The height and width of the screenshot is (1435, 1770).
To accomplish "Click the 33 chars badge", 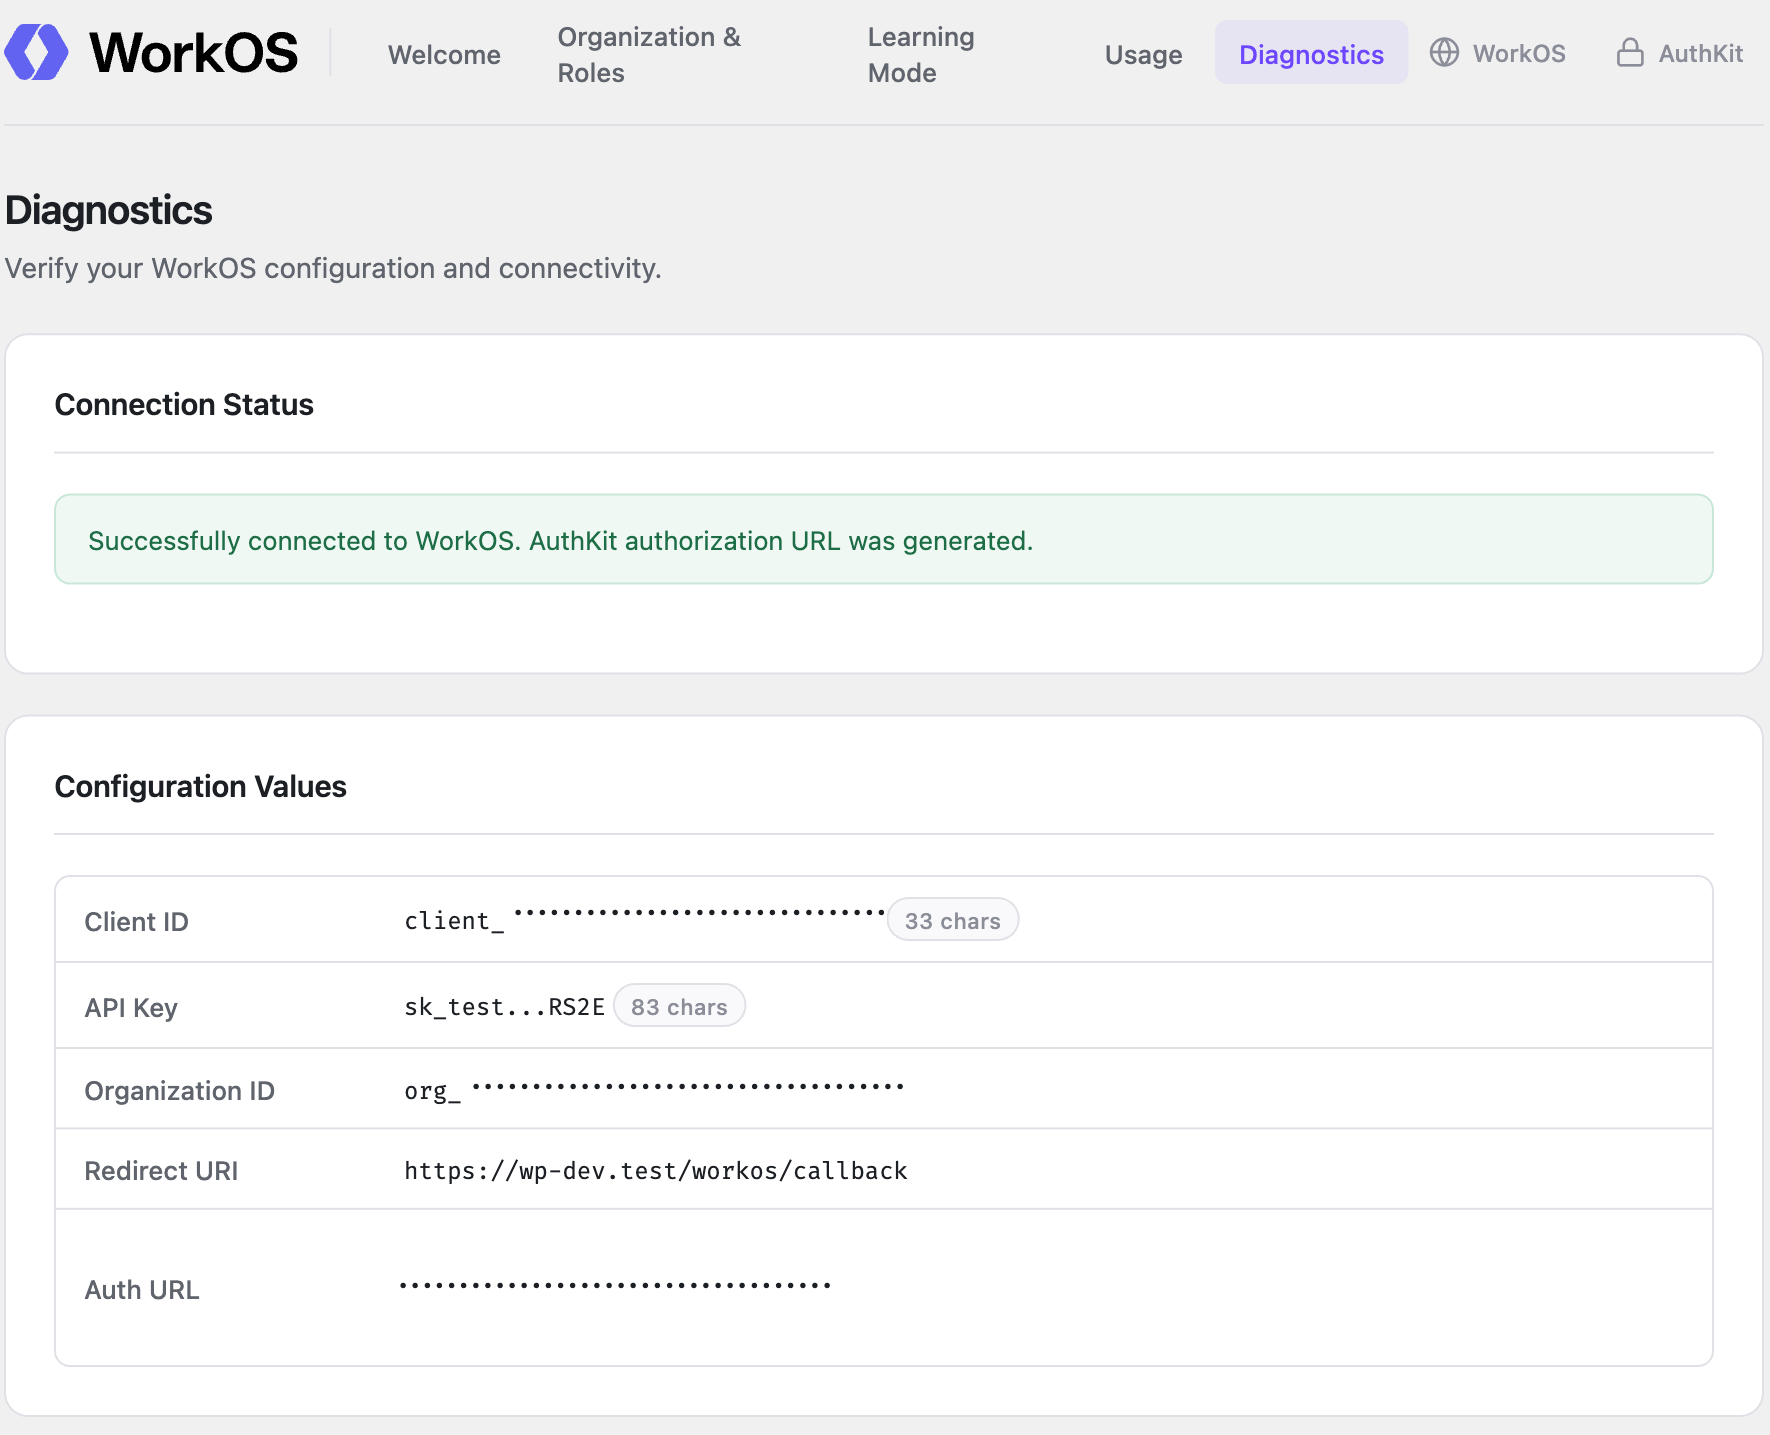I will tap(953, 920).
